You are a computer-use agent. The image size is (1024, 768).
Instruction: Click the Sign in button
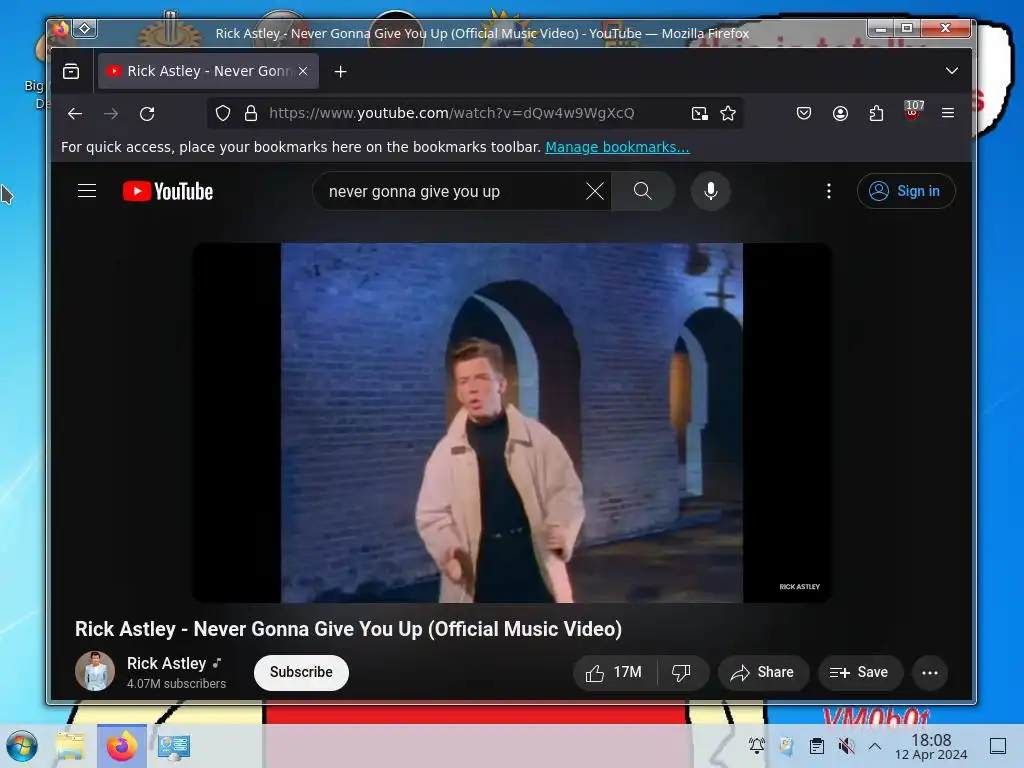[906, 191]
